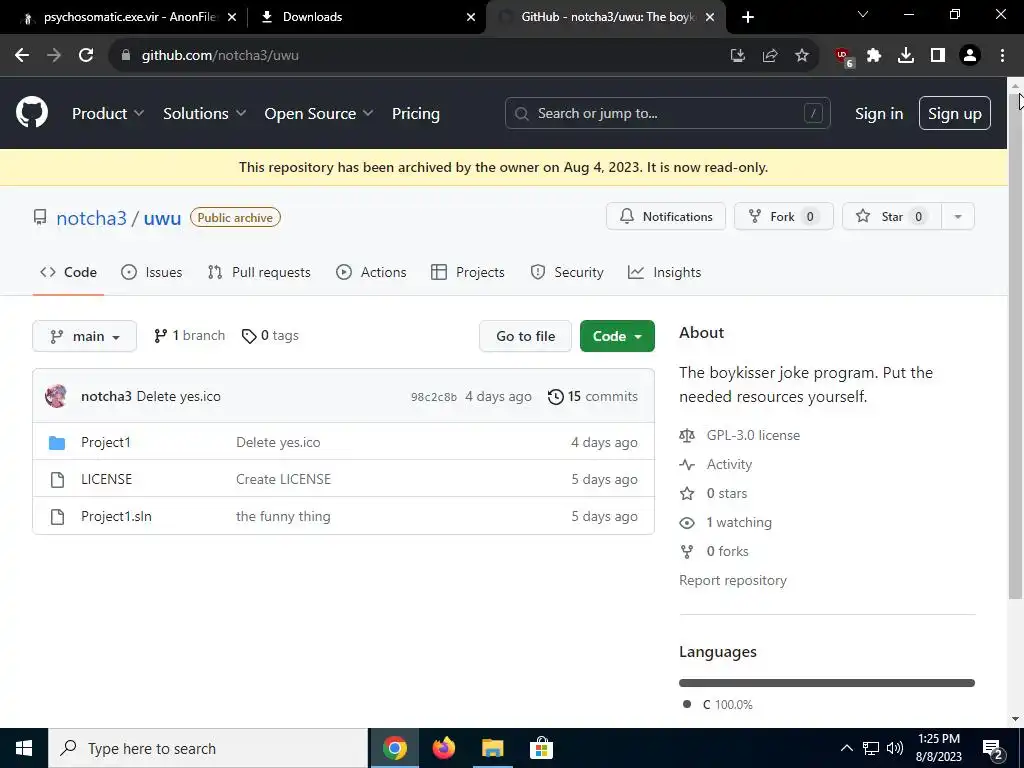1024x768 pixels.
Task: Switch to the Security tab
Action: coord(566,272)
